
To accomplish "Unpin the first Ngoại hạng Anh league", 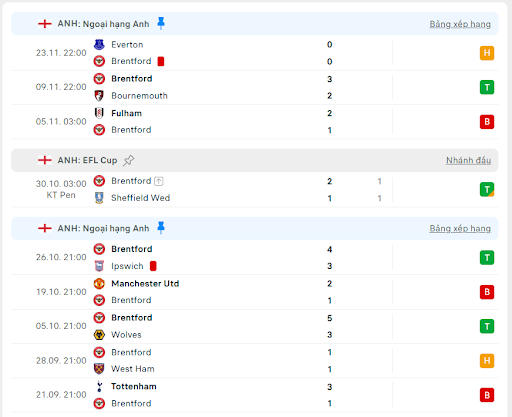I will pyautogui.click(x=161, y=23).
